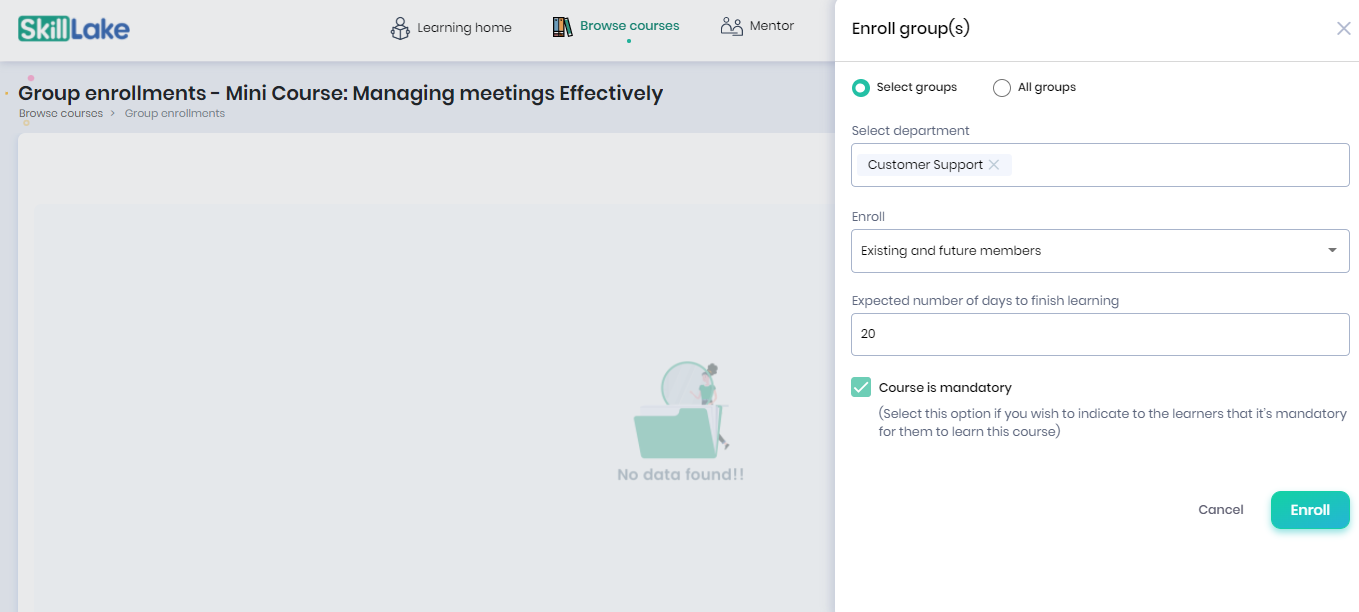1359x612 pixels.
Task: Click the SkillLake logo
Action: pyautogui.click(x=74, y=28)
